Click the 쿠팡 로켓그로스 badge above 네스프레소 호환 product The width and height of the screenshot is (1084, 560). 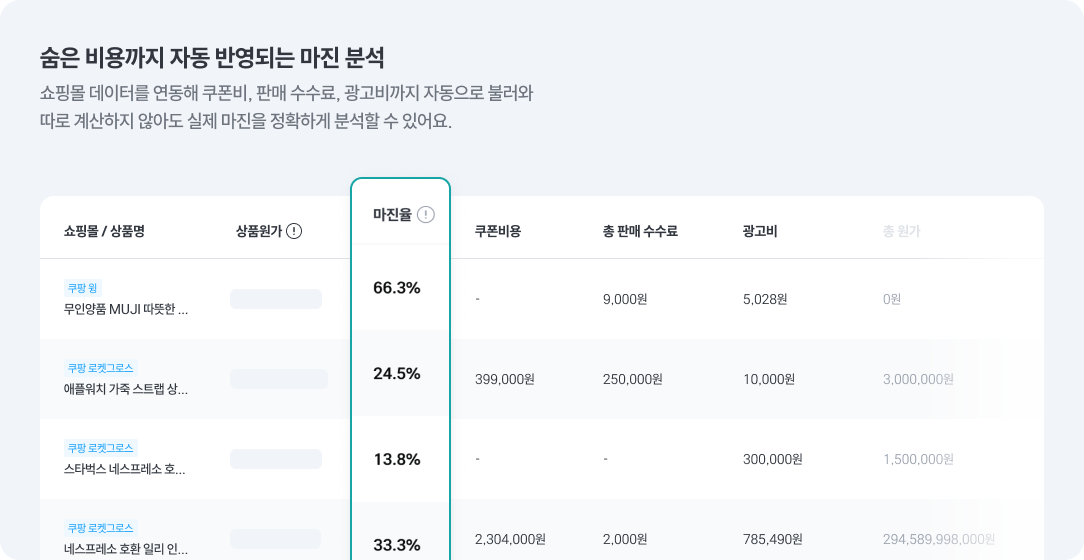click(100, 528)
